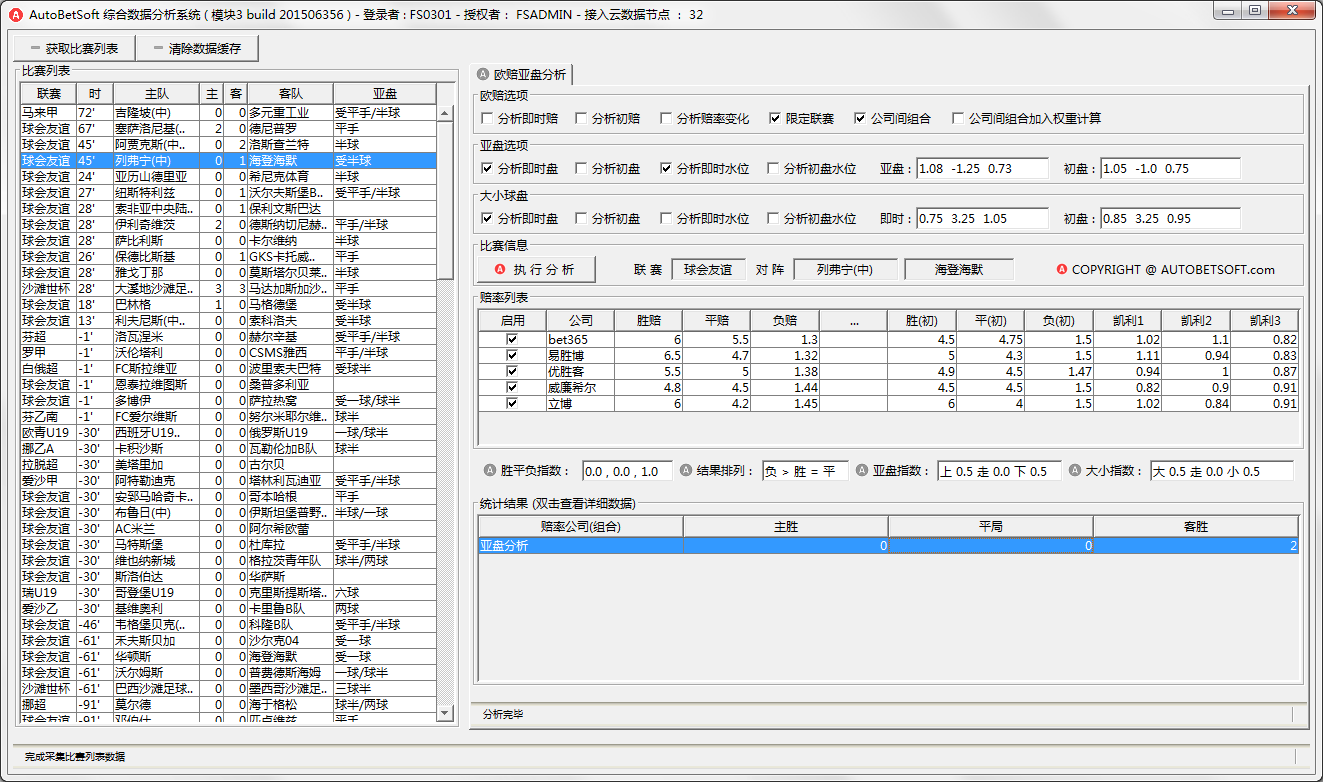Screen dimensions: 1323x782
Task: Enable 公司间组合加入权重计算 checkbox
Action: click(958, 118)
